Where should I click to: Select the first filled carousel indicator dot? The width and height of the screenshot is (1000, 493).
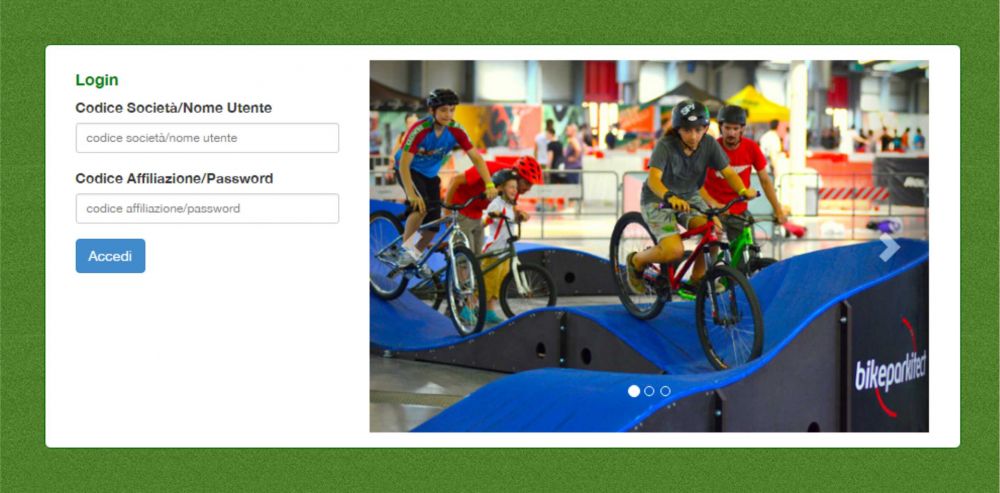[633, 391]
